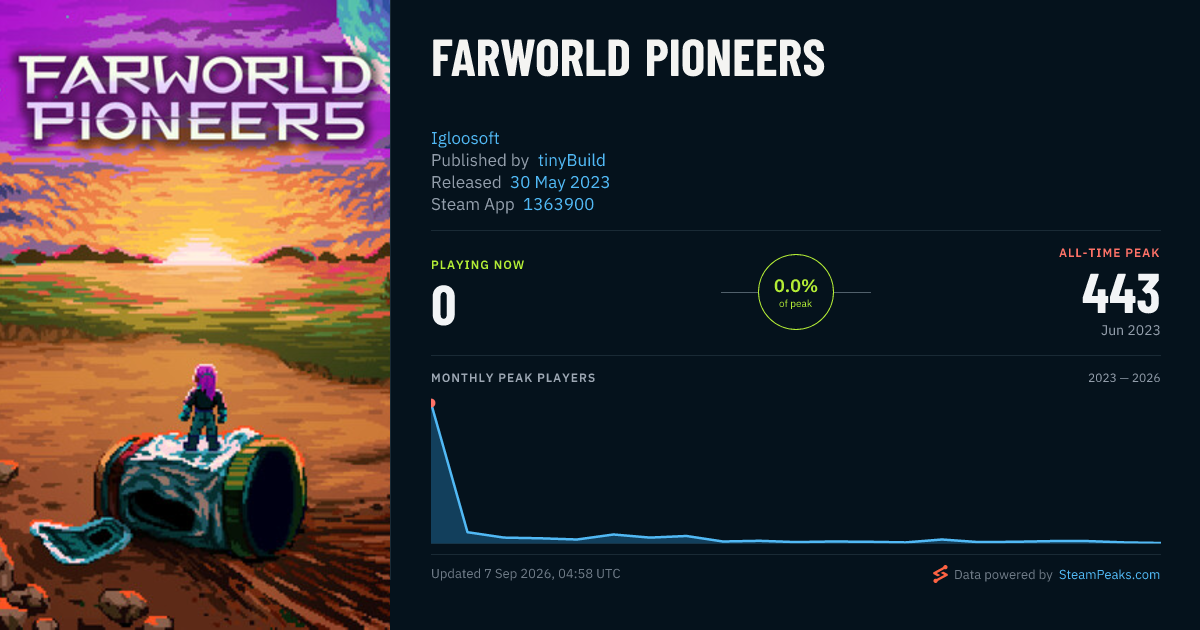Click the 2023 — 2026 range label

click(1124, 378)
